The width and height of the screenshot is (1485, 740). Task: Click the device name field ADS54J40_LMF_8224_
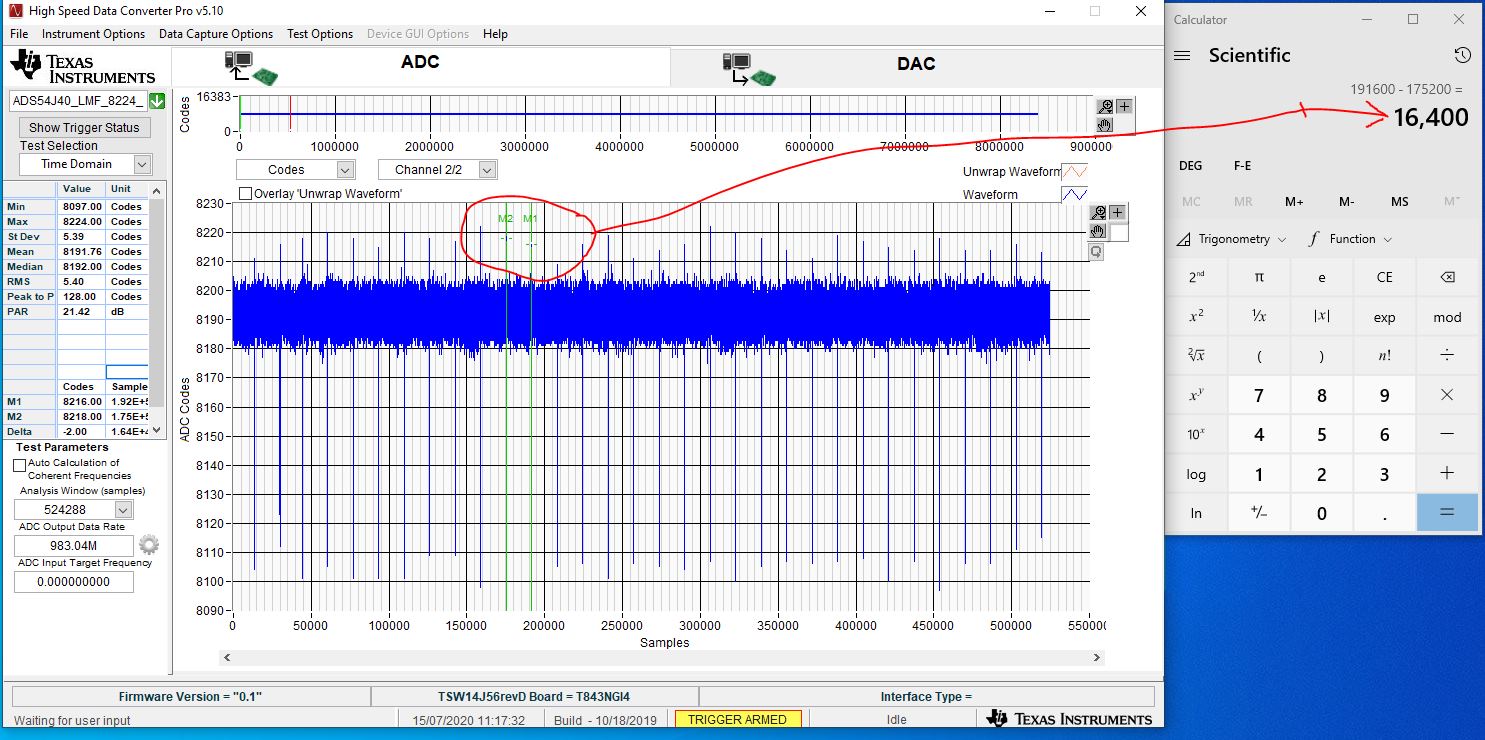coord(78,101)
